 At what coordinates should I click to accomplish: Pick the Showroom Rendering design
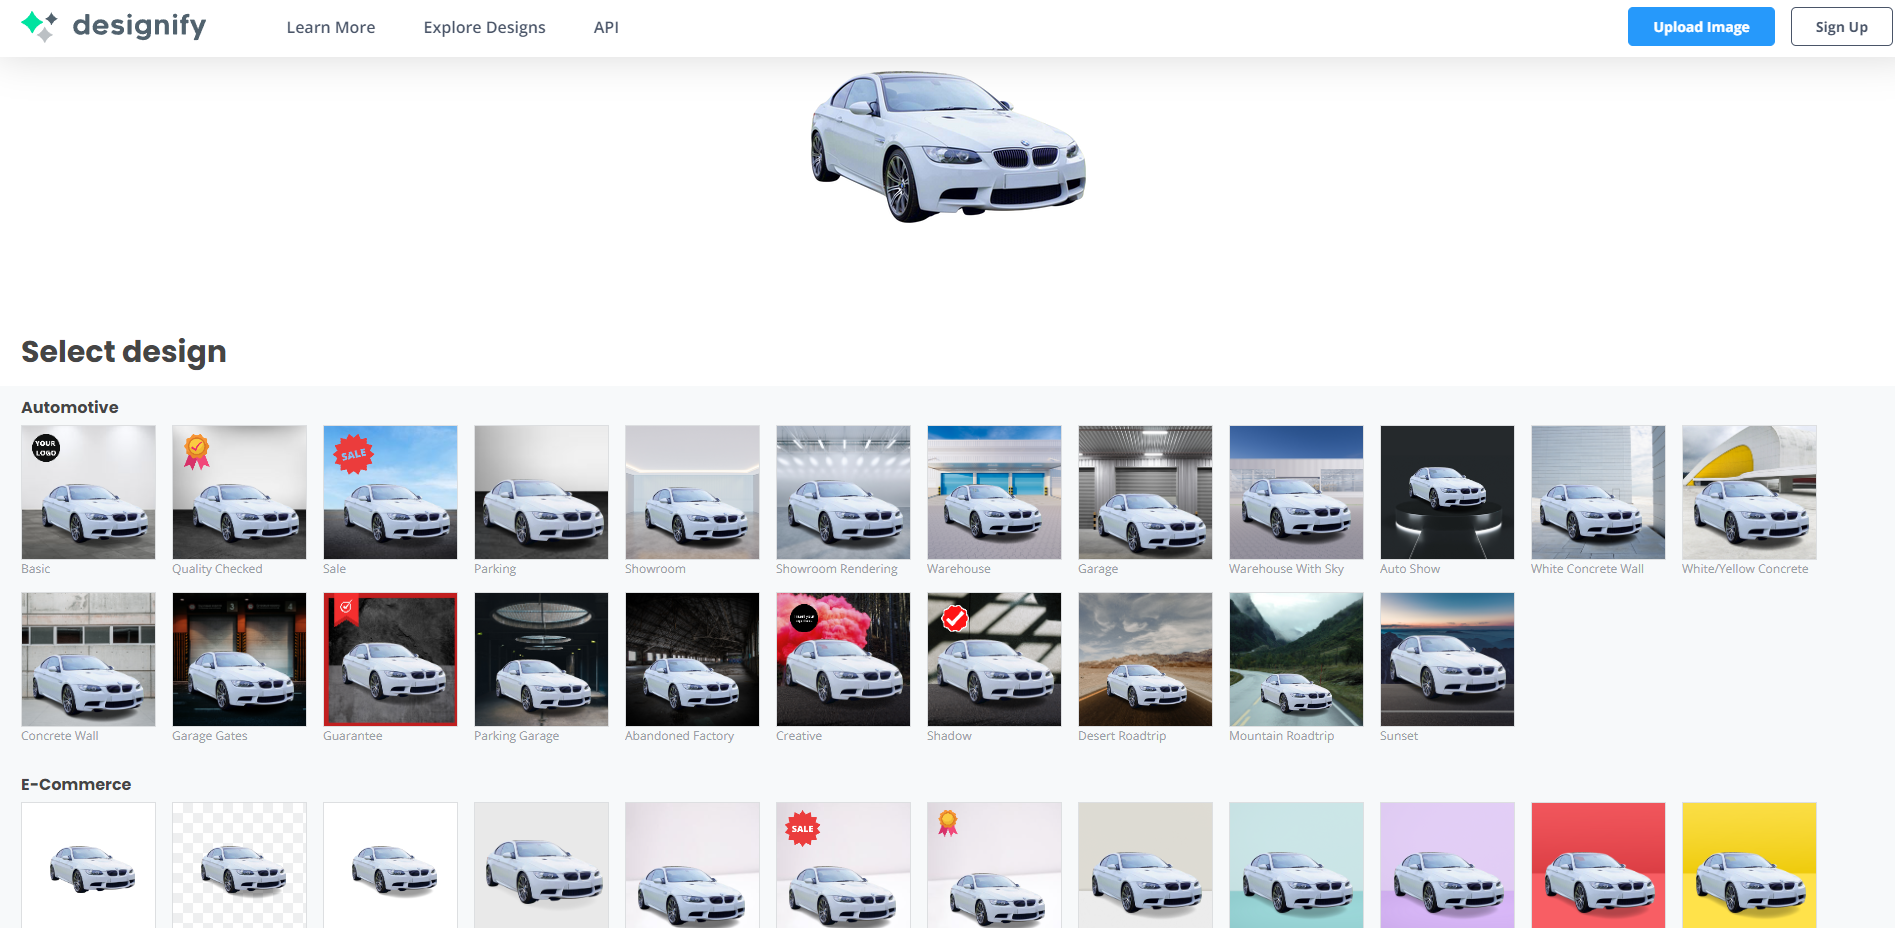[x=843, y=492]
